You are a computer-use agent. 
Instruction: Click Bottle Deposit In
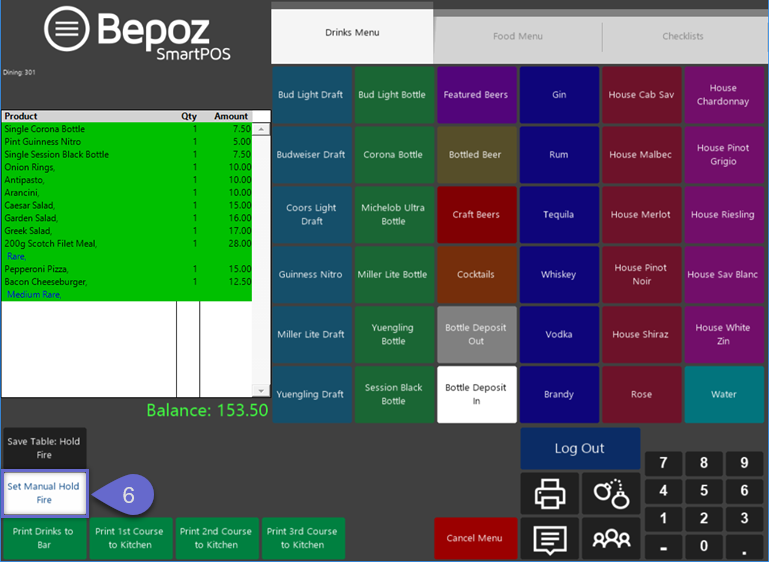click(x=477, y=394)
